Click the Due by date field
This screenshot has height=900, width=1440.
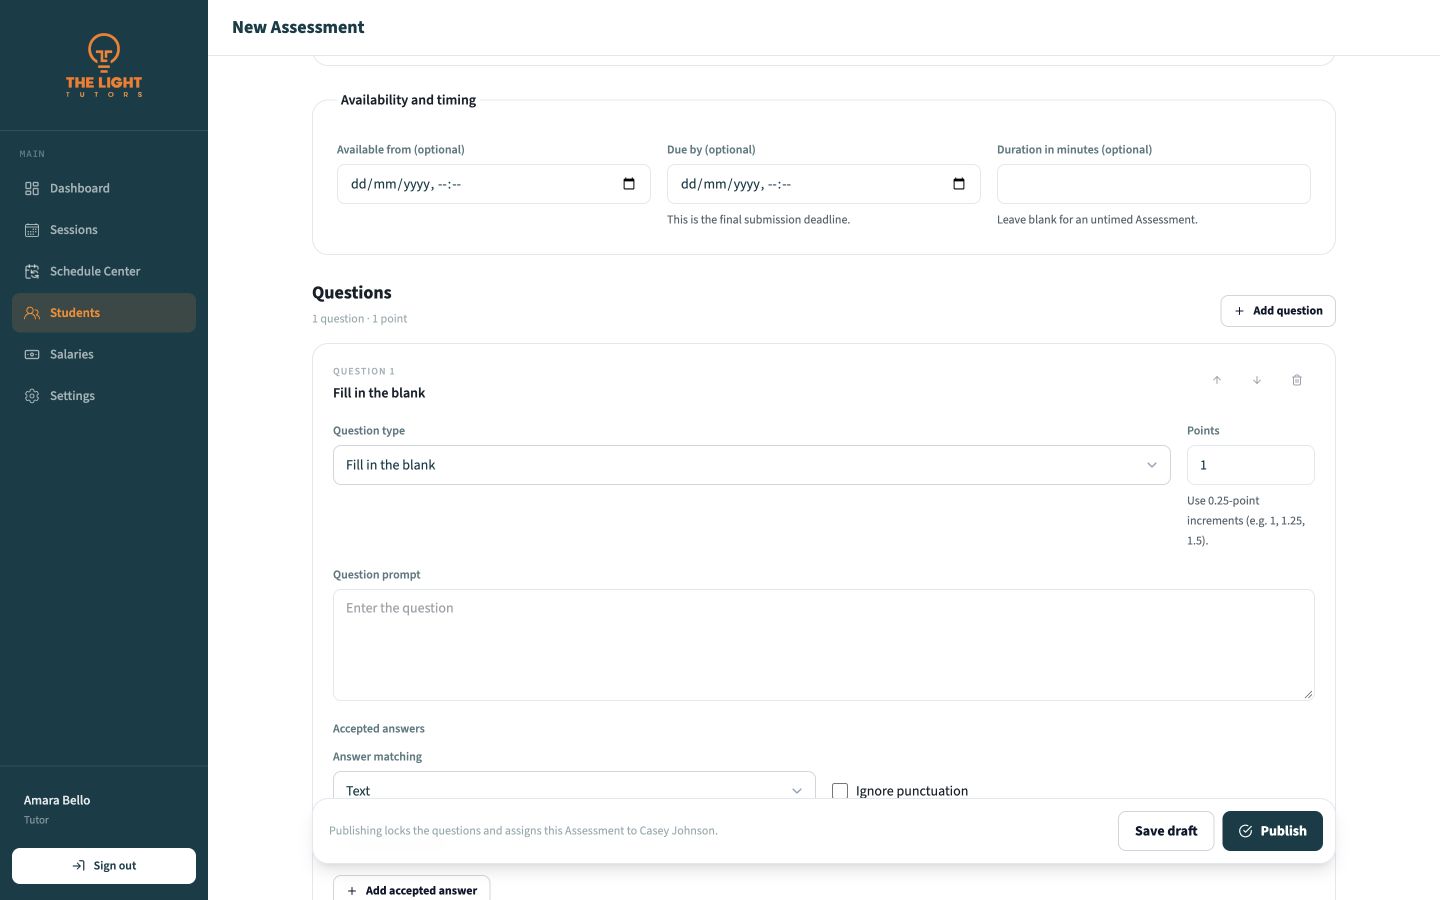pos(823,184)
